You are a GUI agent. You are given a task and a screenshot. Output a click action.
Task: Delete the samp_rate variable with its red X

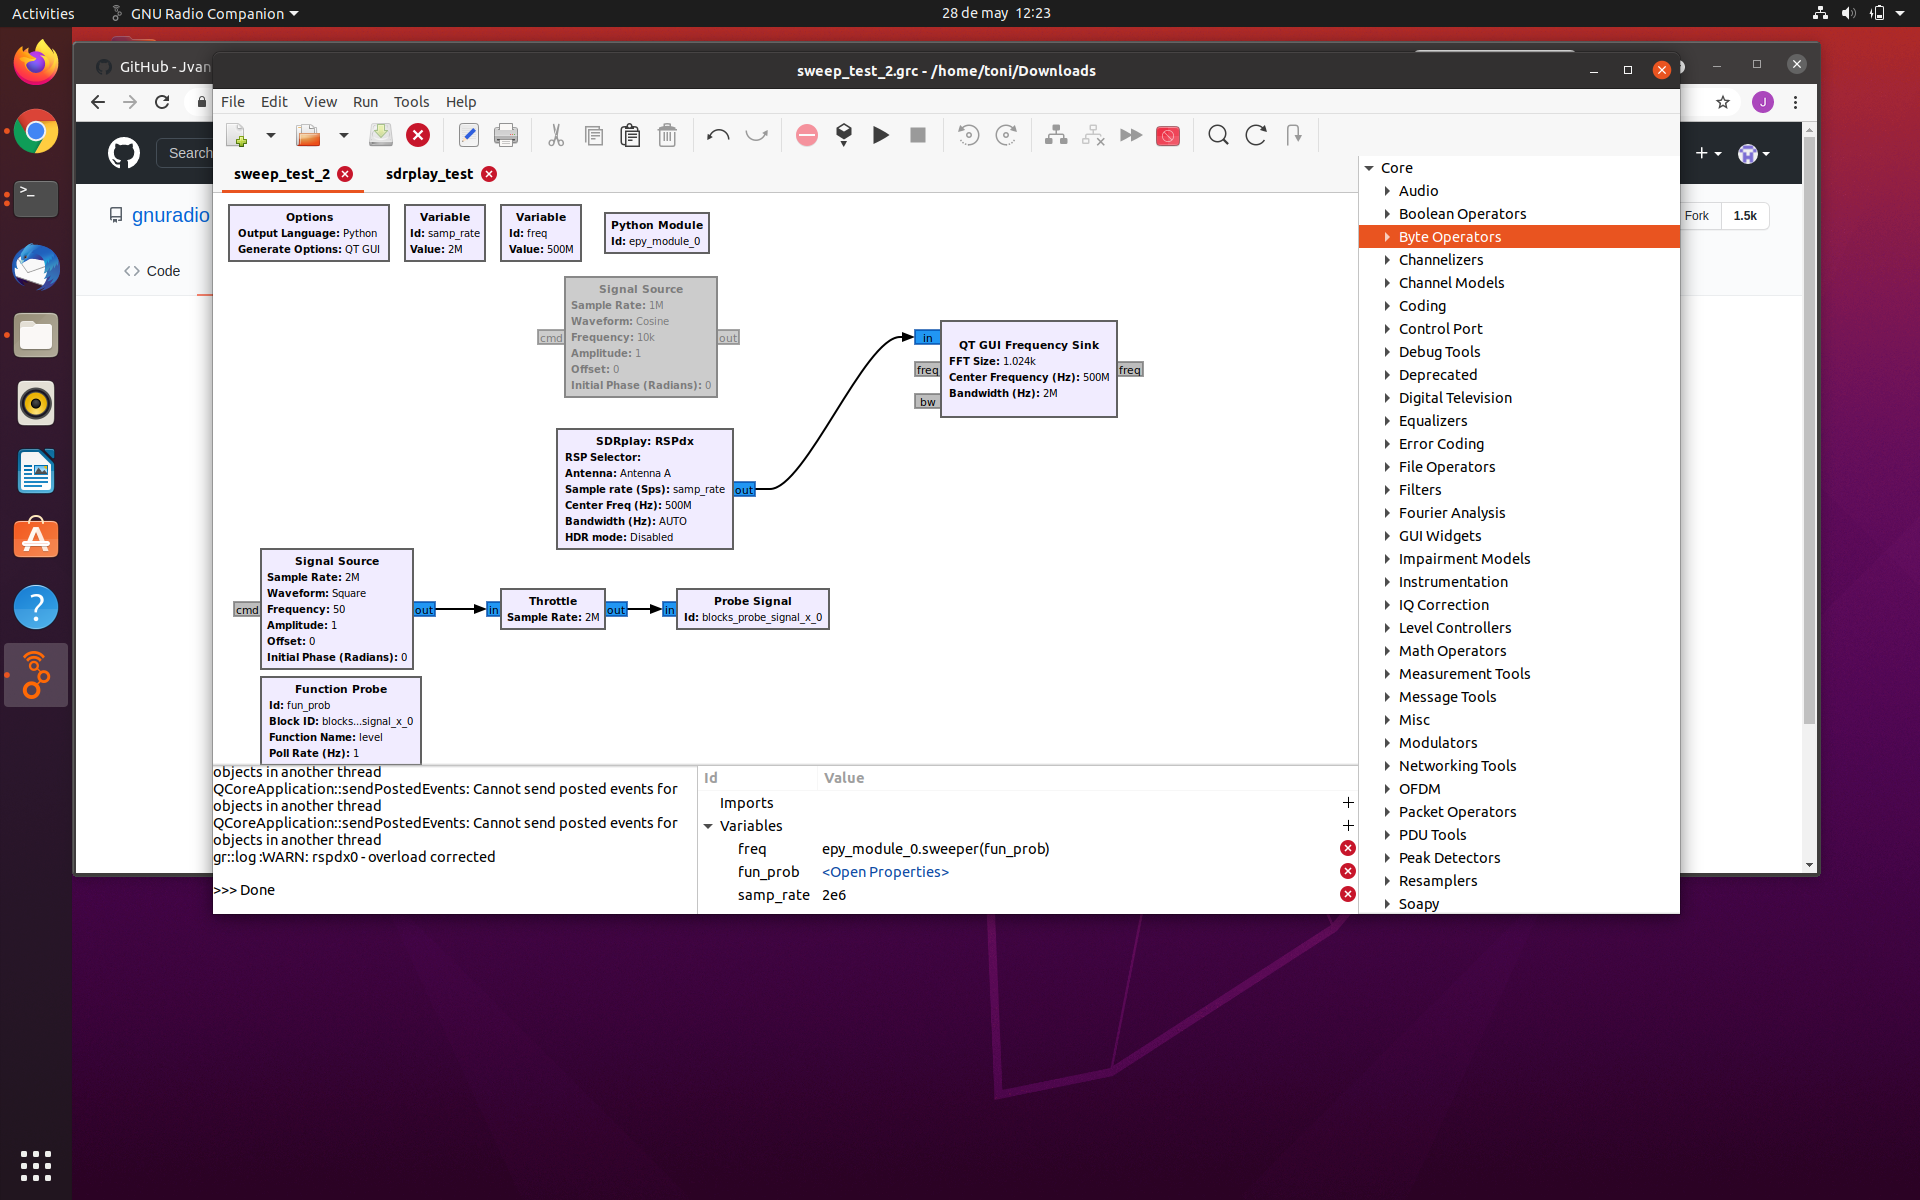[x=1347, y=894]
